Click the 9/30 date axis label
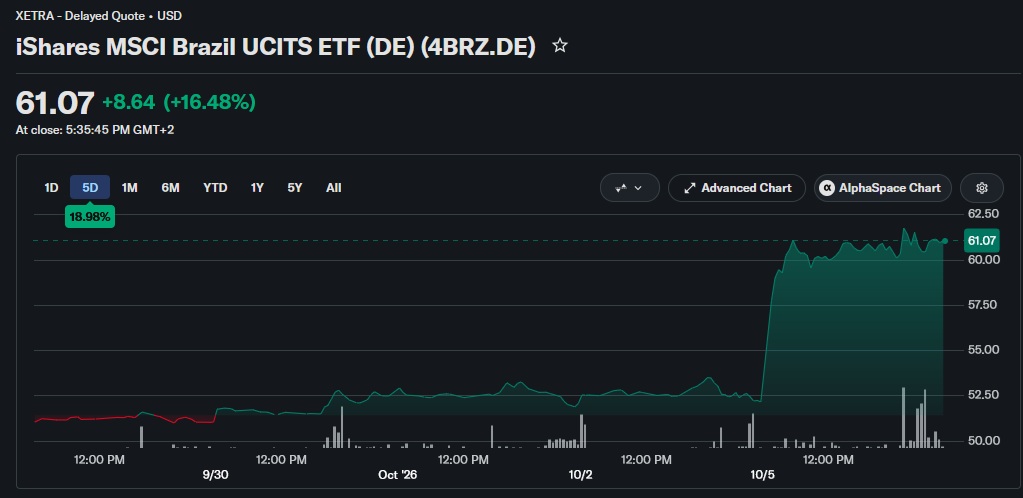1023x498 pixels. pyautogui.click(x=215, y=475)
